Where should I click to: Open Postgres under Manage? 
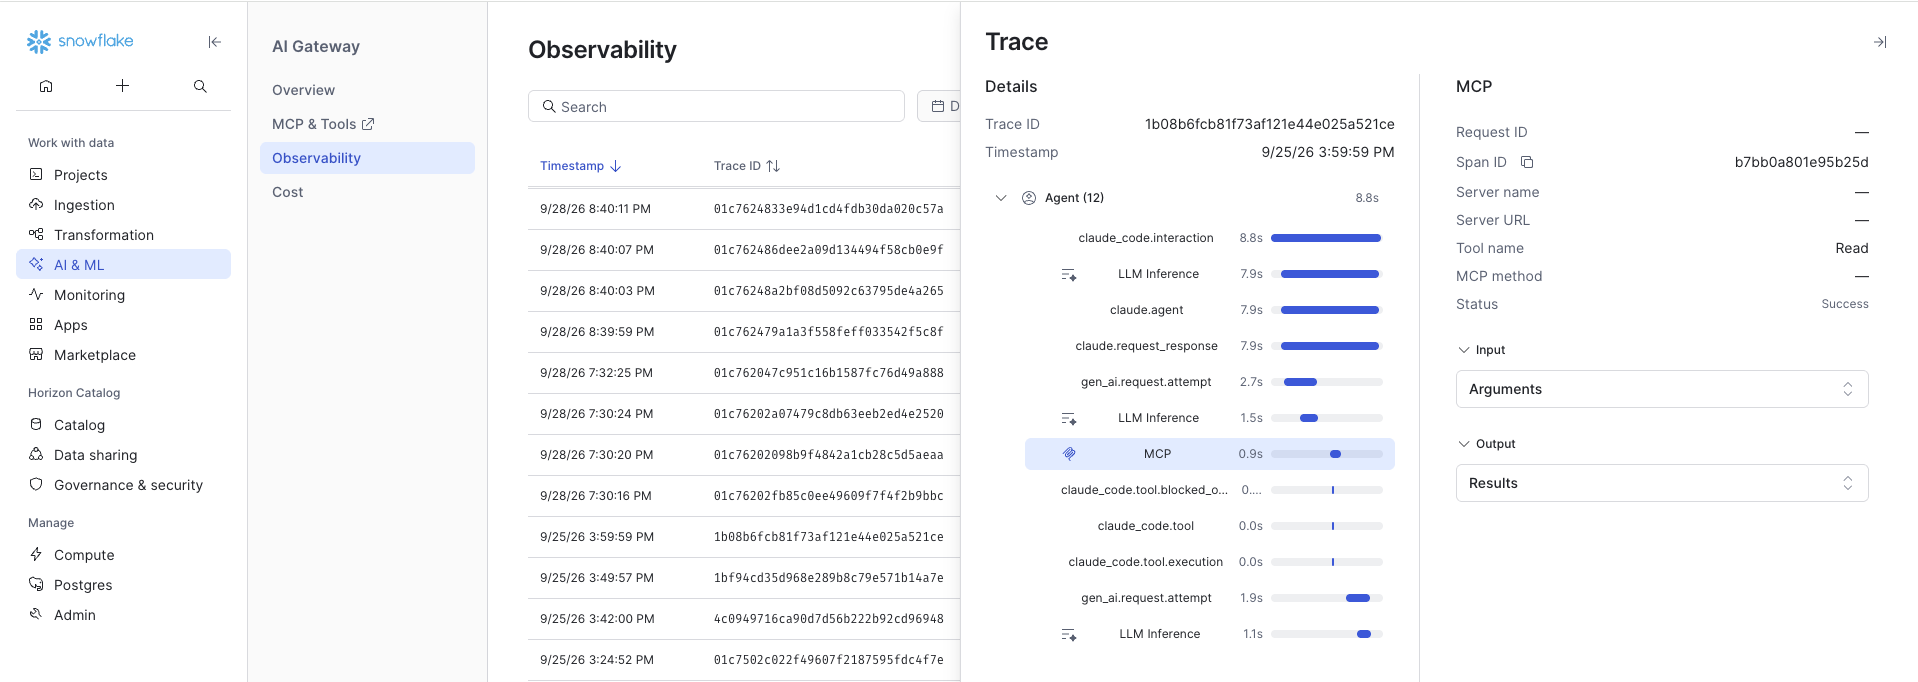(123, 584)
